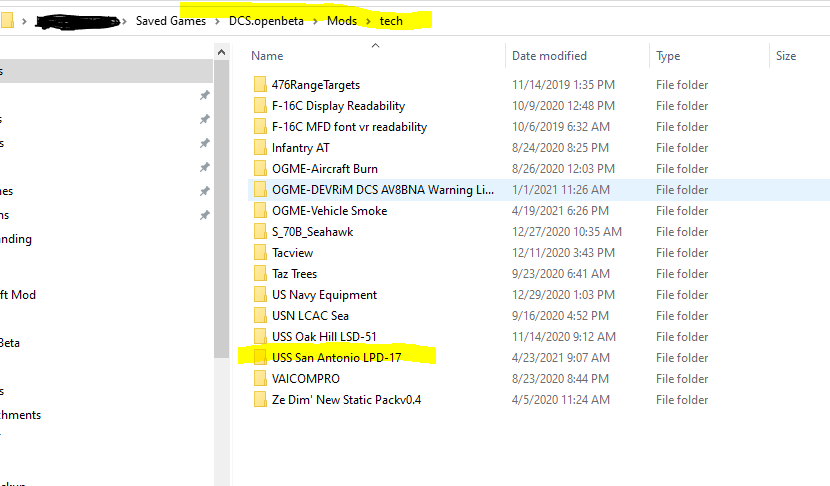Click the navigation pane scrollbar thumb
Image resolution: width=830 pixels, height=486 pixels.
click(x=222, y=209)
